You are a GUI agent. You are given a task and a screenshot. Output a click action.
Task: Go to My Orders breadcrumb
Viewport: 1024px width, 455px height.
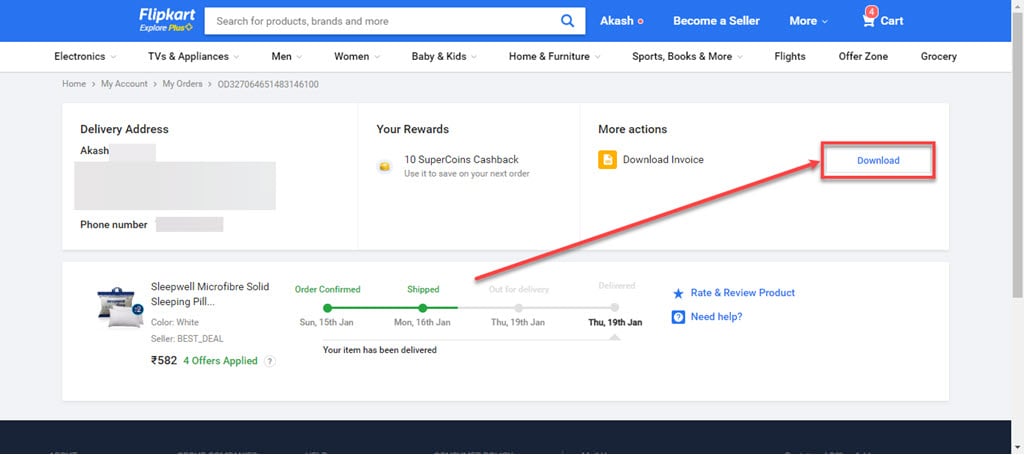[x=182, y=84]
